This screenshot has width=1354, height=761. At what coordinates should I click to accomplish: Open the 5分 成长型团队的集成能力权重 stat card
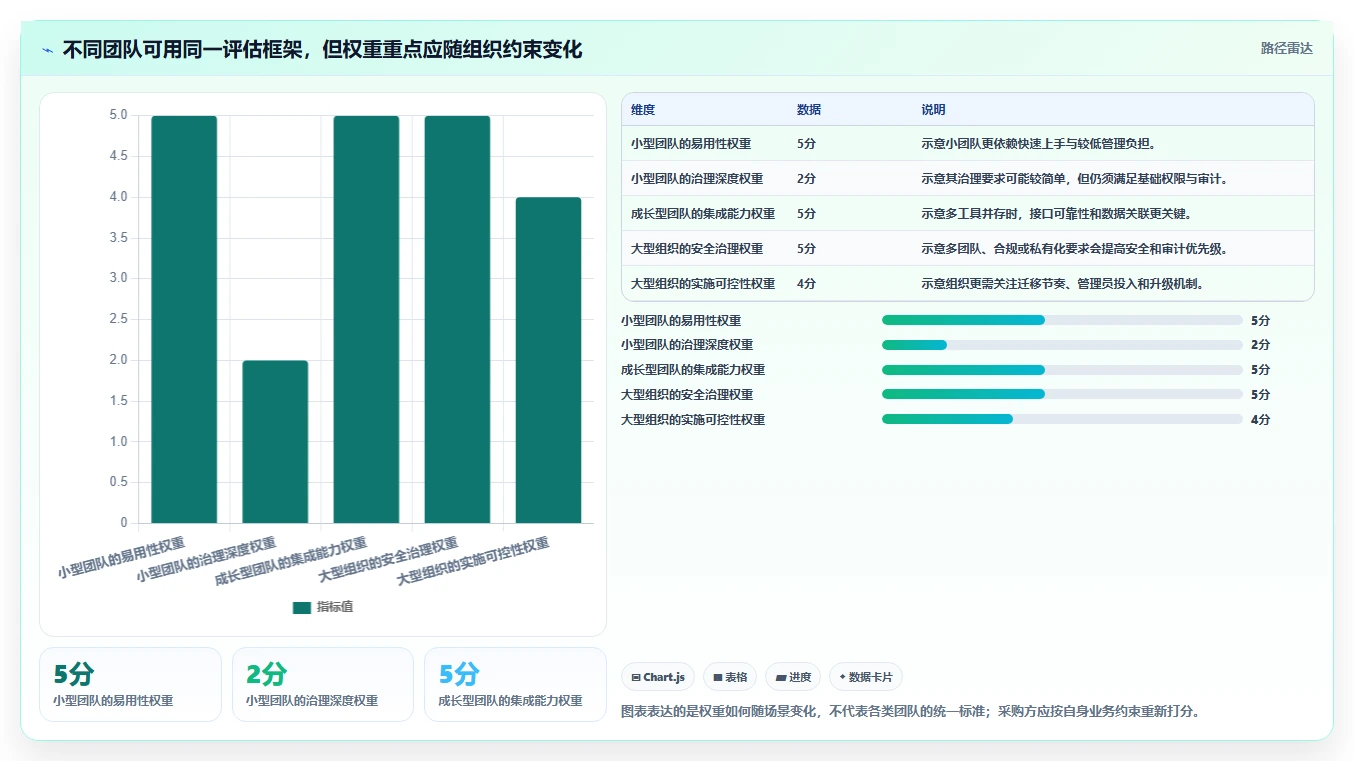click(515, 684)
